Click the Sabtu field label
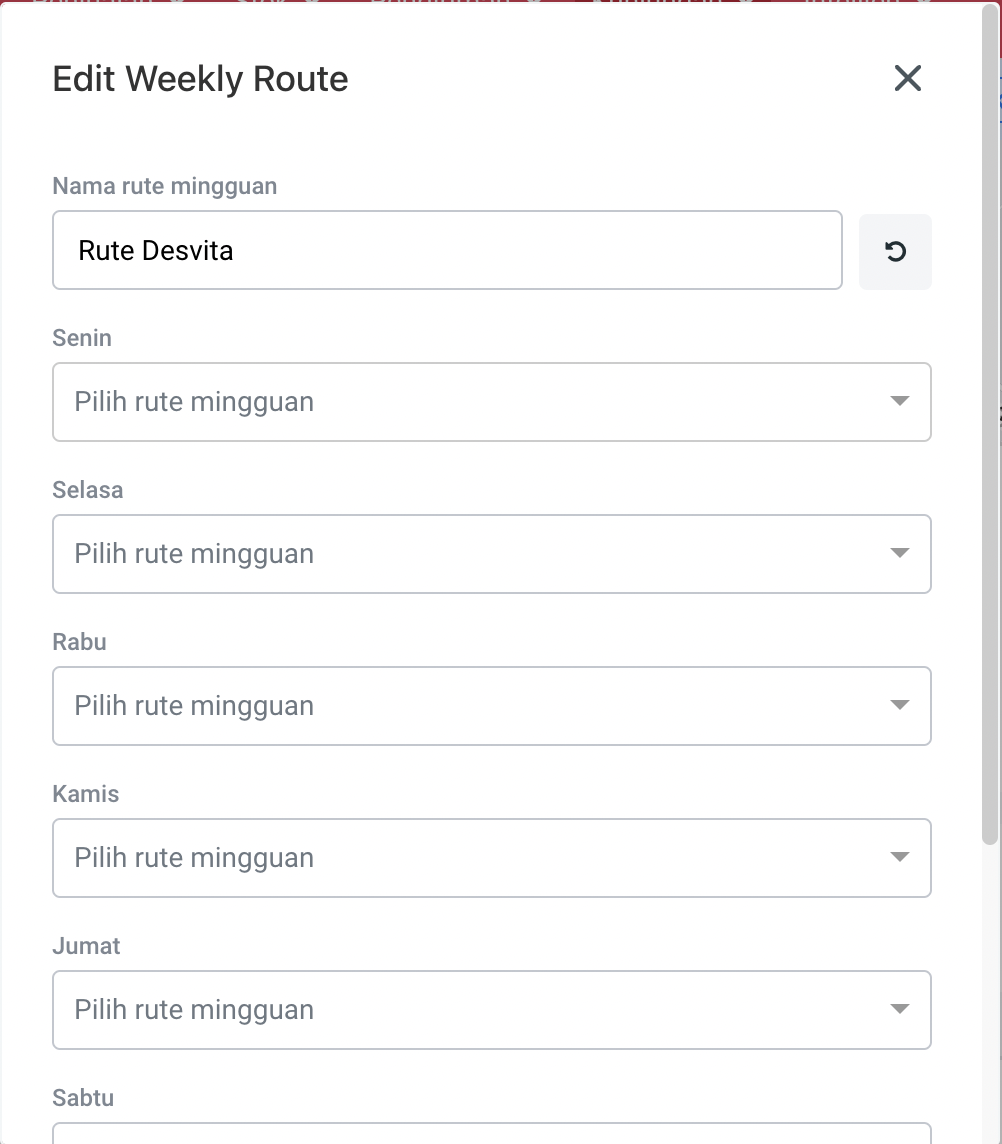This screenshot has width=1002, height=1144. tap(83, 1098)
